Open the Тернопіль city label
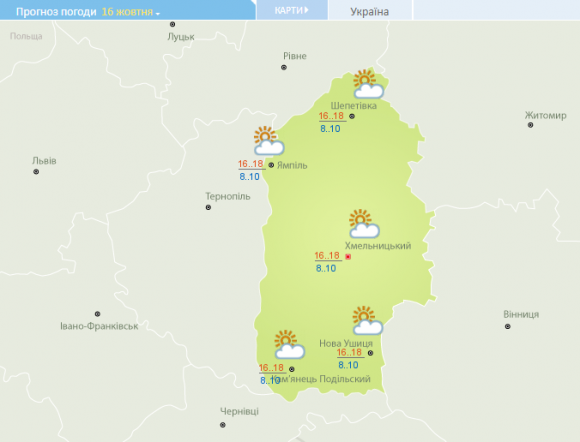Image resolution: width=580 pixels, height=442 pixels. pos(228,196)
